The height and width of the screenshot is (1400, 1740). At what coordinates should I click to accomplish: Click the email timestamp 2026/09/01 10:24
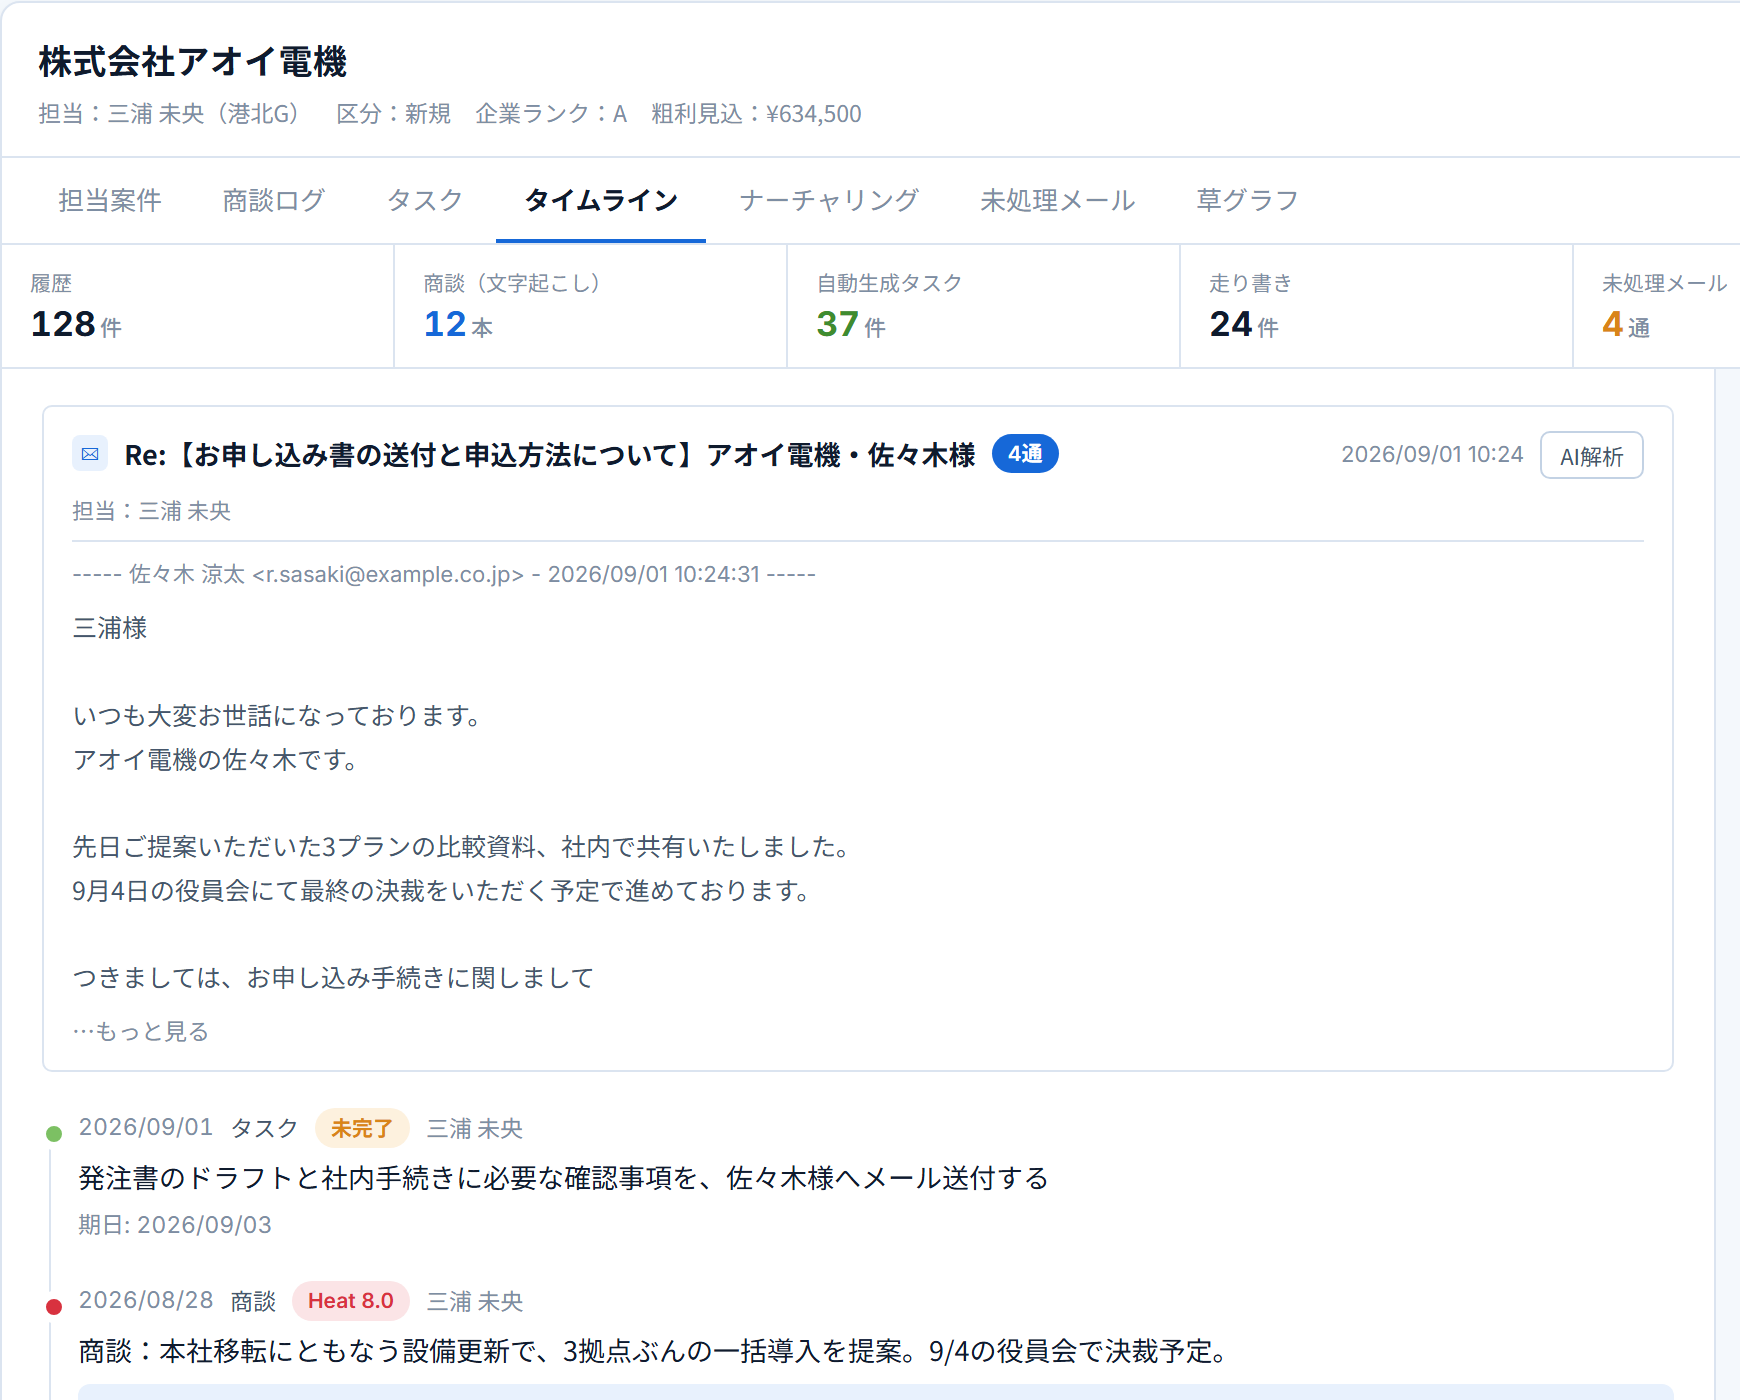[x=1432, y=455]
